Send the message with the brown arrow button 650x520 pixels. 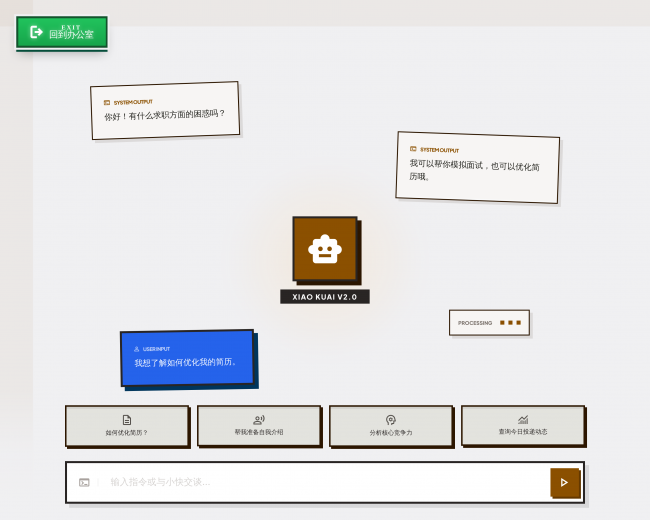point(565,482)
